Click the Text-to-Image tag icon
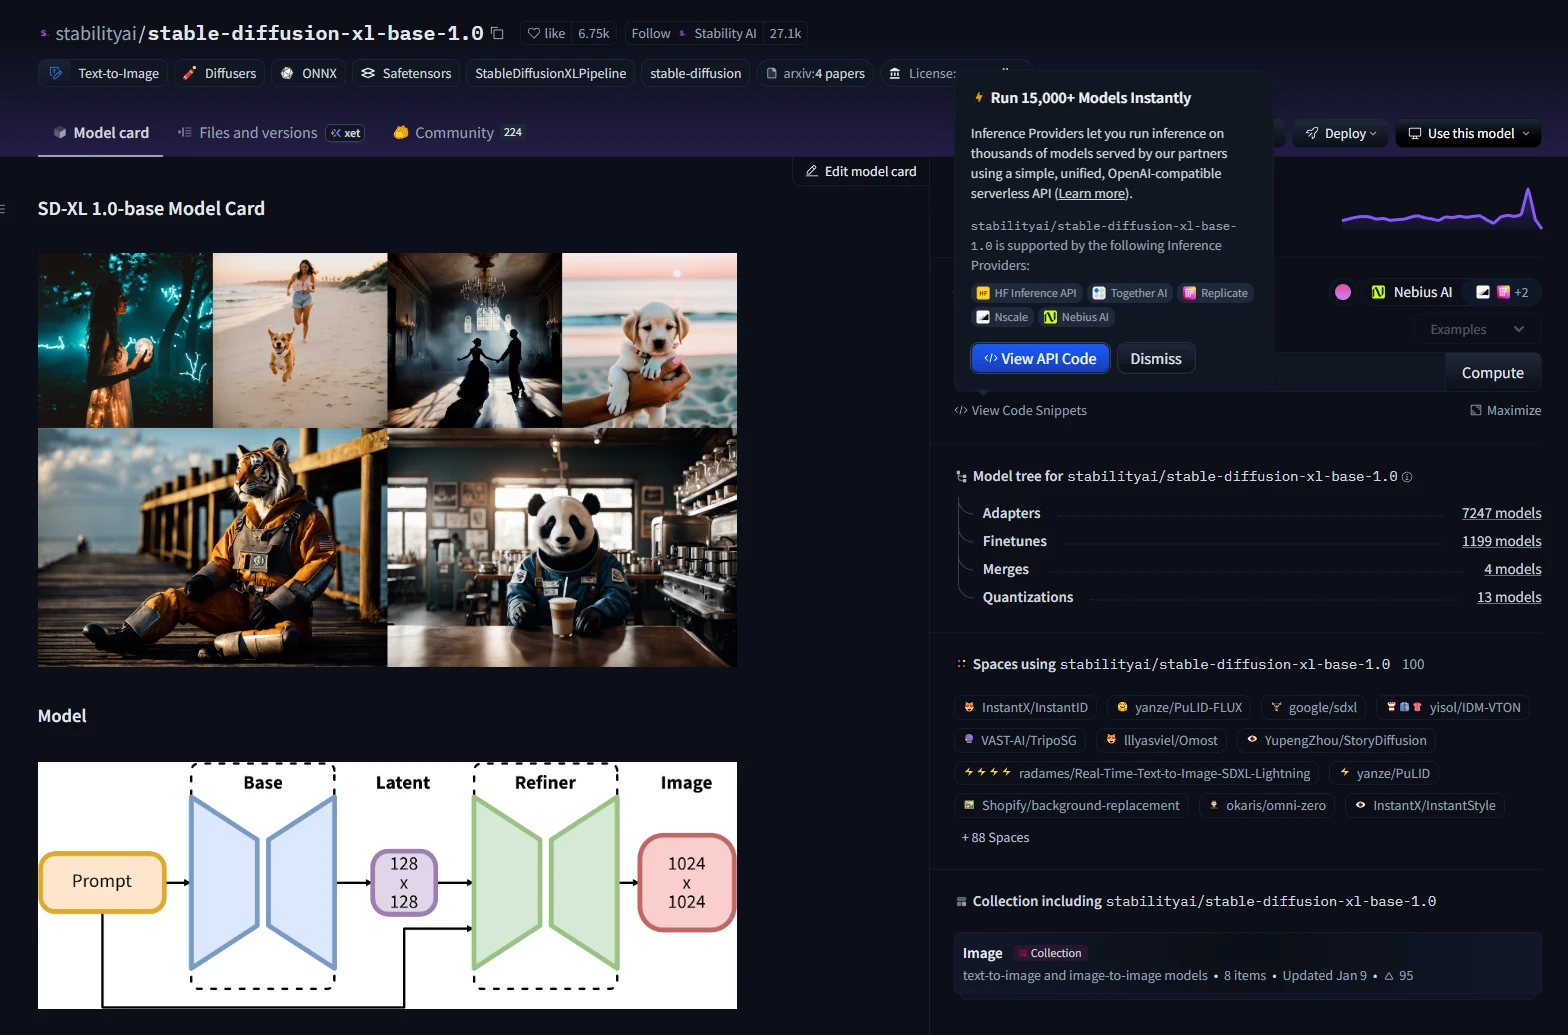Screen dimensions: 1568x1035 (56, 73)
